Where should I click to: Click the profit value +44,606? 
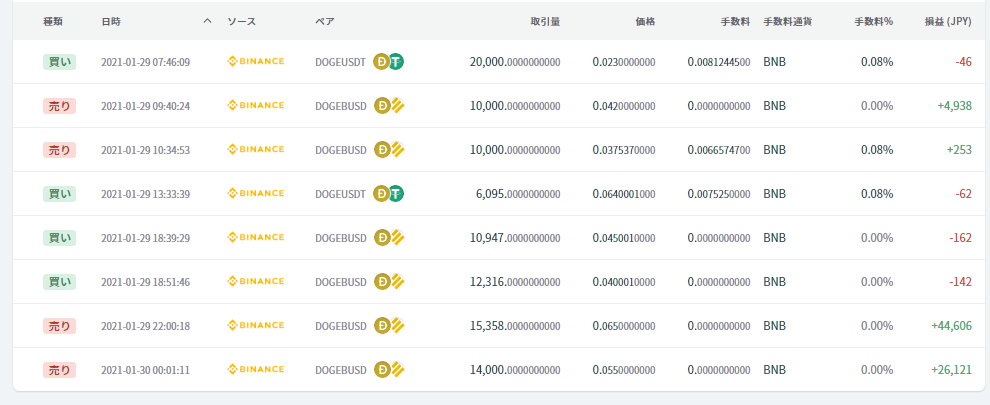coord(951,326)
